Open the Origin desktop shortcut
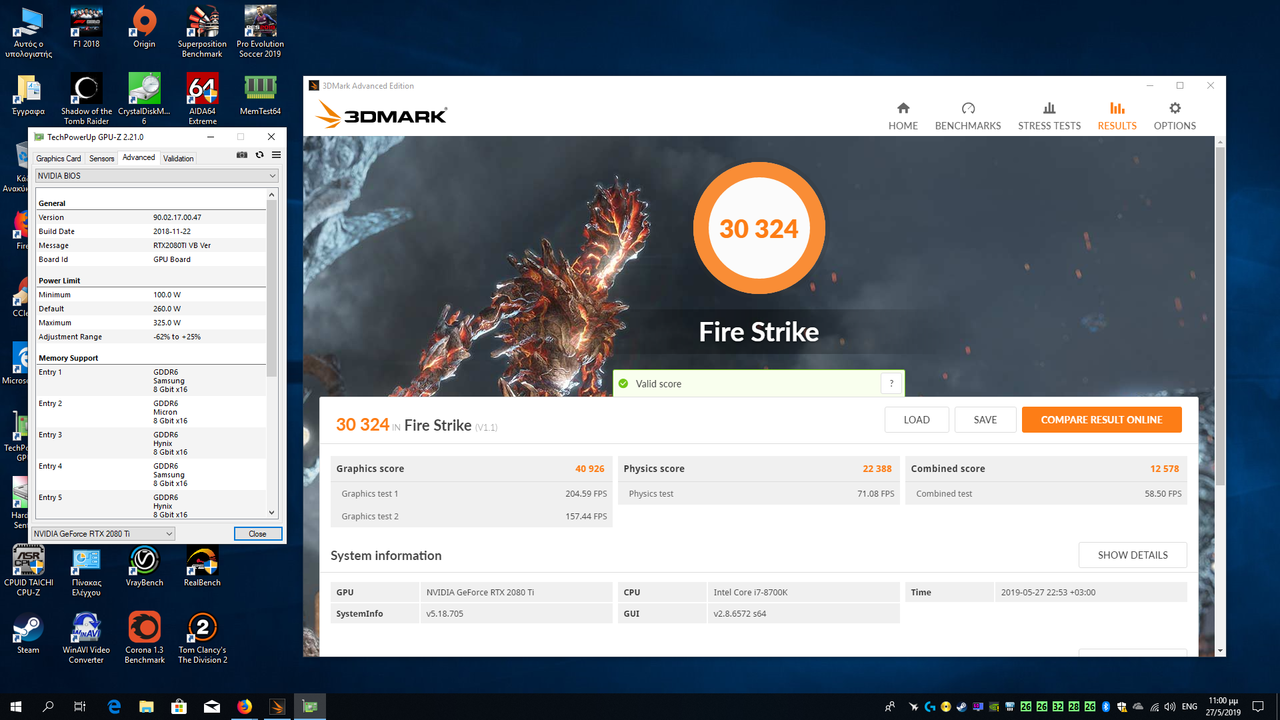The width and height of the screenshot is (1280, 720). pos(144,27)
